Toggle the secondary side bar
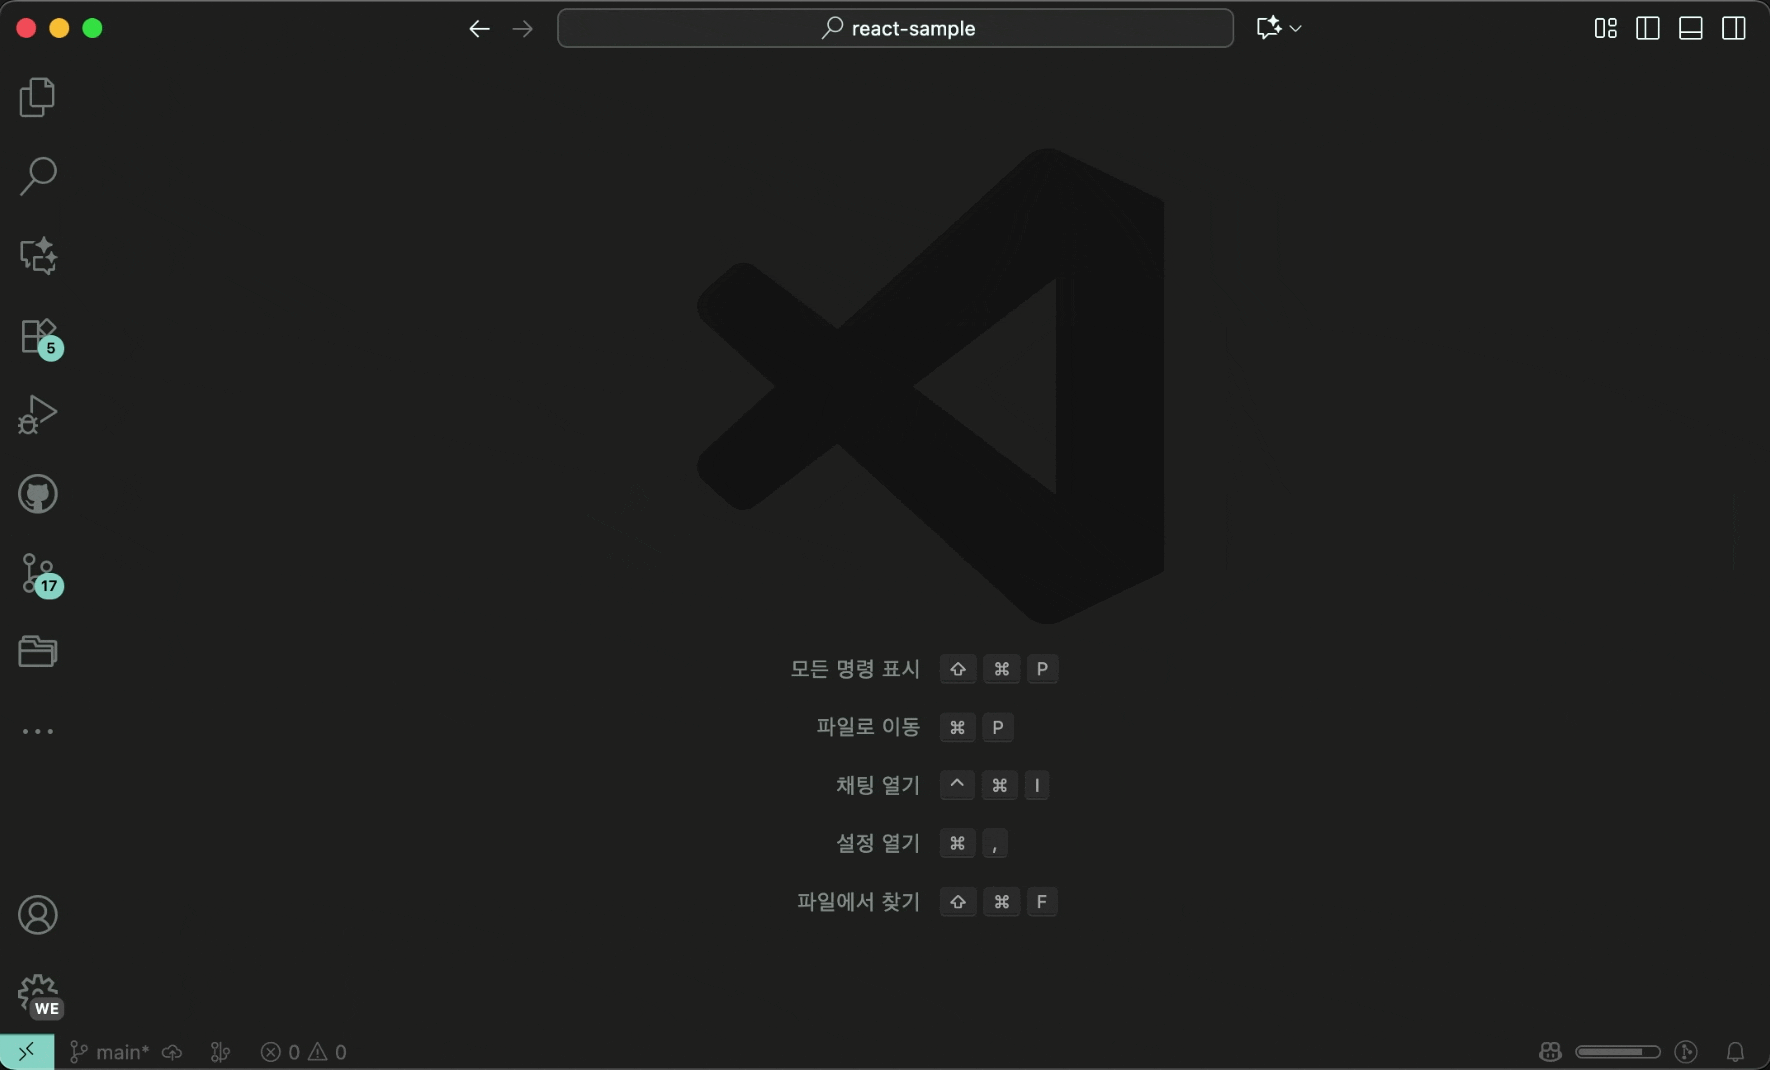This screenshot has width=1770, height=1070. point(1734,29)
